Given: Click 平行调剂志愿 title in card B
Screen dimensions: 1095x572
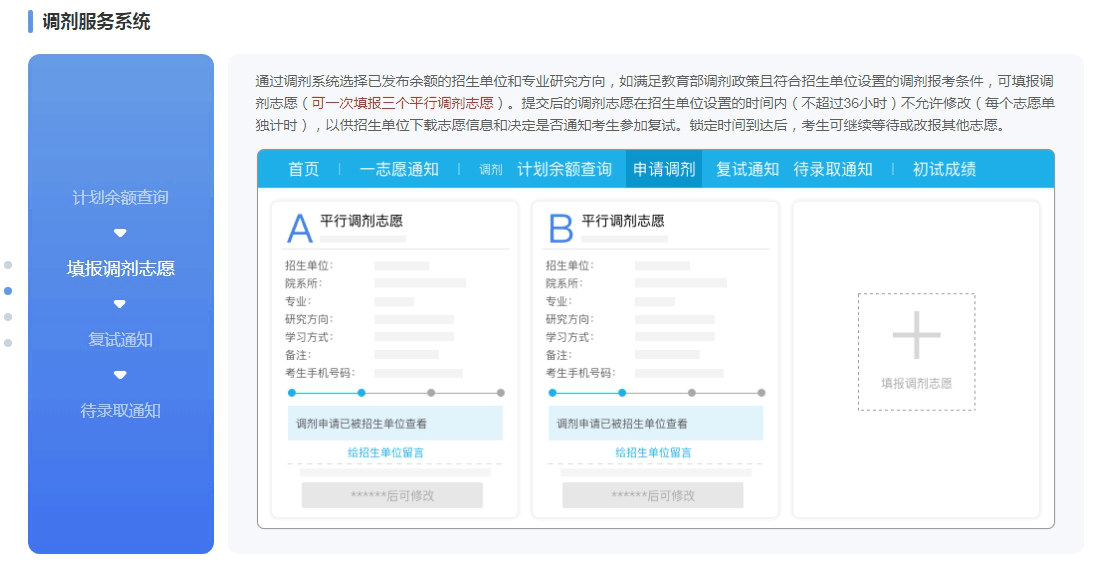Looking at the screenshot, I should click(x=623, y=221).
